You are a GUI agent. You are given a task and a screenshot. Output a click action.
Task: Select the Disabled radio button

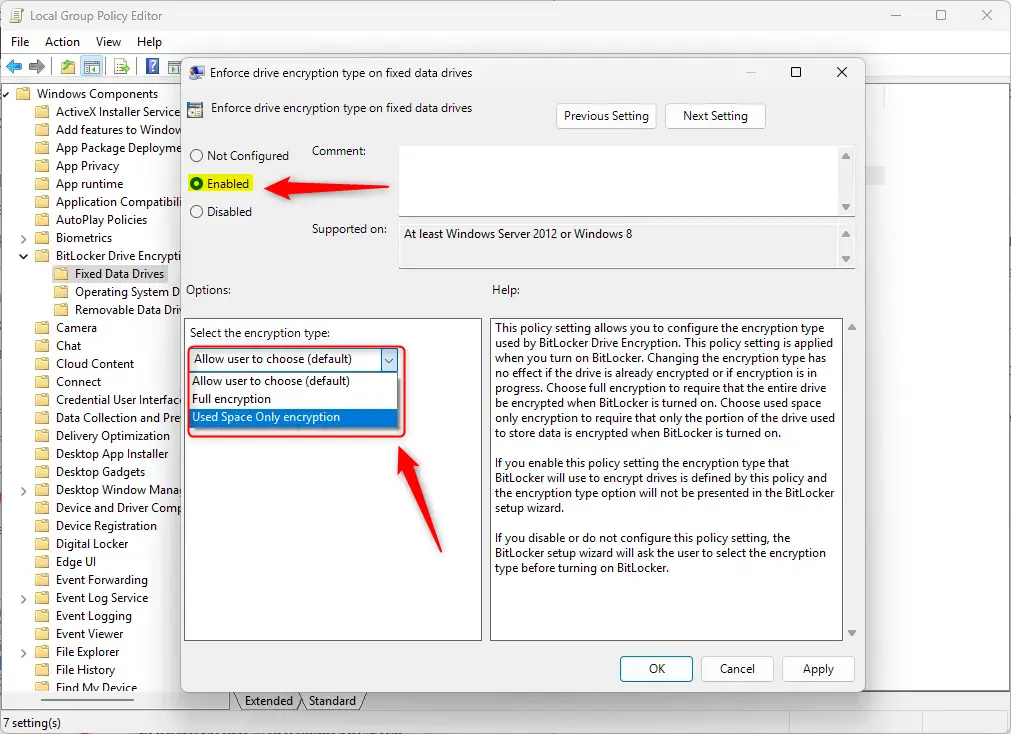pyautogui.click(x=197, y=212)
